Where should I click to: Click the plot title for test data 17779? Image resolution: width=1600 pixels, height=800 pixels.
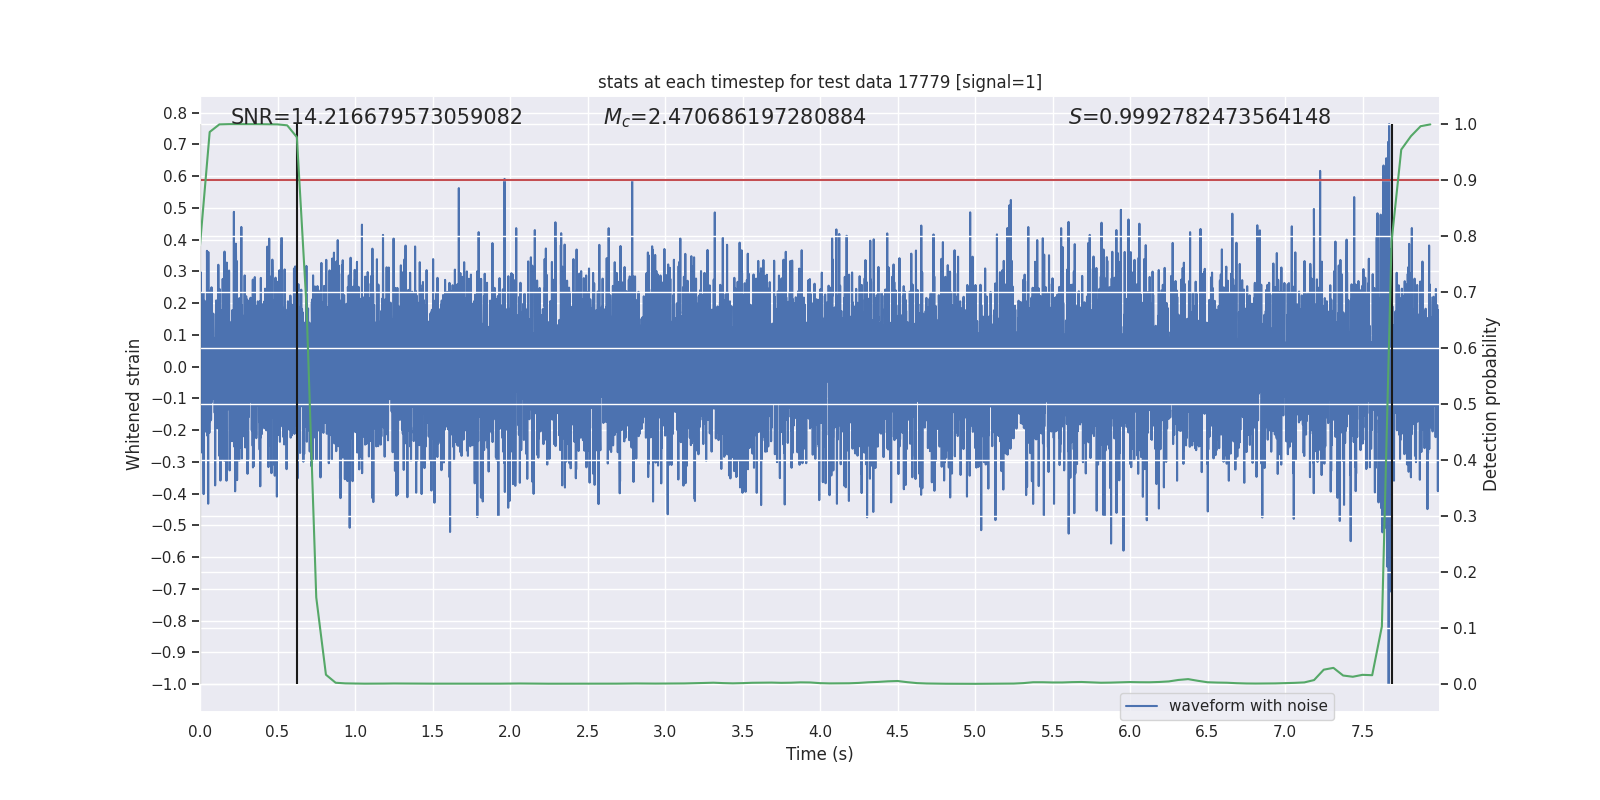819,82
